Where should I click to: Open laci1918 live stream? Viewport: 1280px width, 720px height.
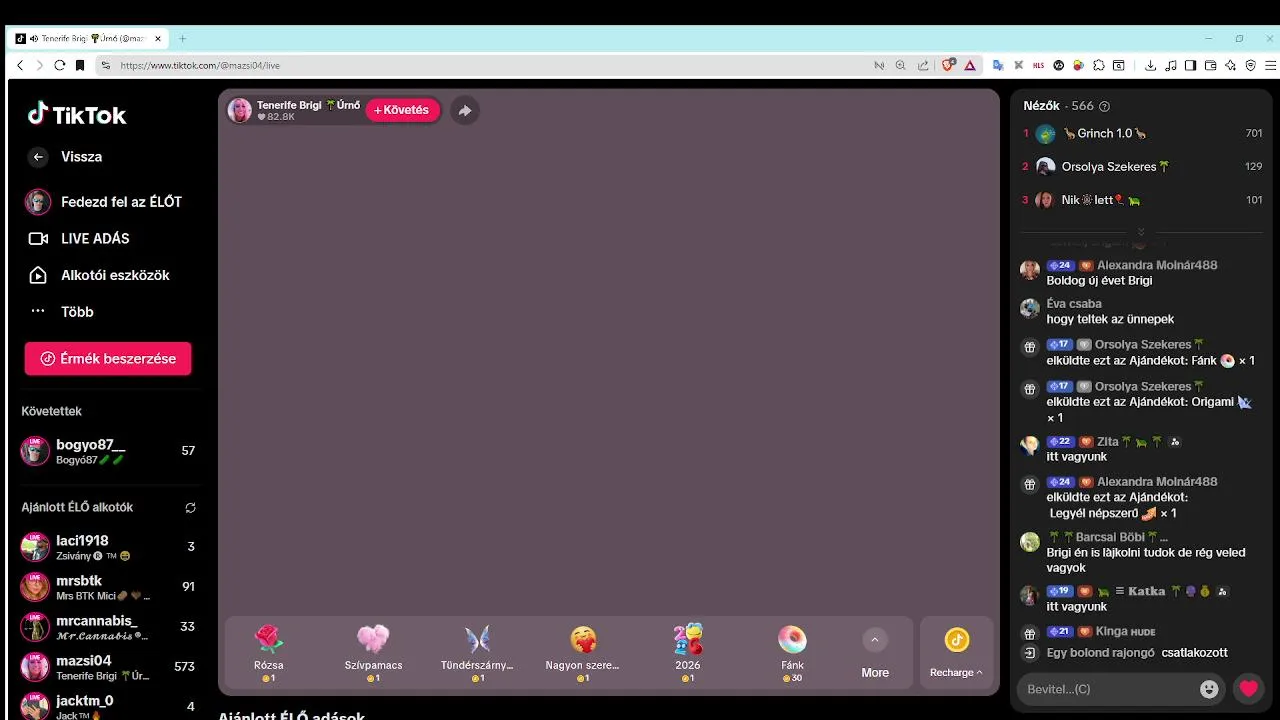coord(108,547)
